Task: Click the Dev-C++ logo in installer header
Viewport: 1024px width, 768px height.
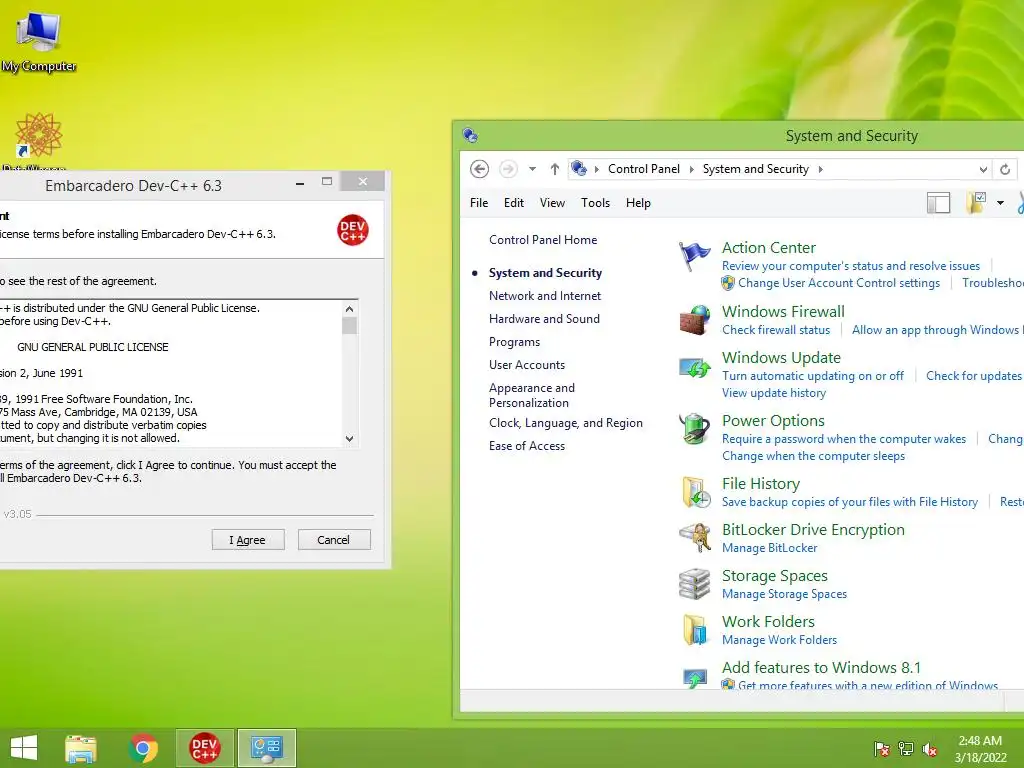Action: point(353,230)
